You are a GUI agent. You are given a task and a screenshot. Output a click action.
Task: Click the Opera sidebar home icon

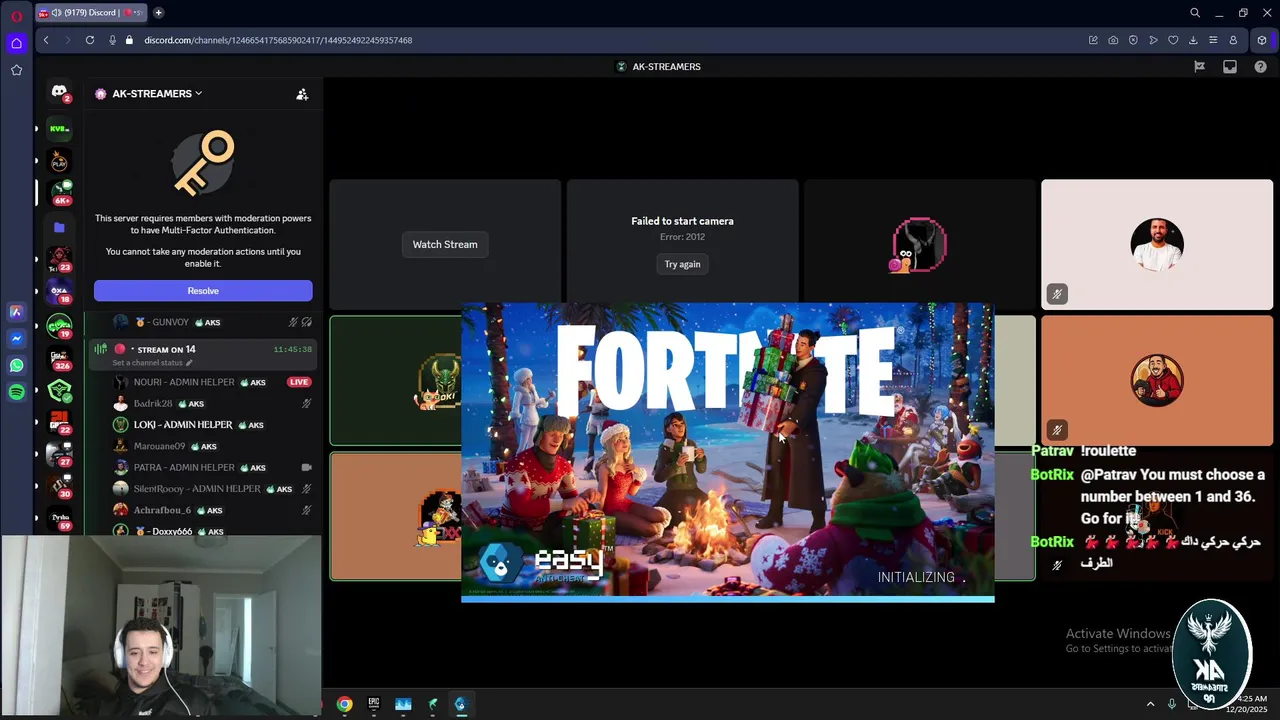(x=16, y=43)
